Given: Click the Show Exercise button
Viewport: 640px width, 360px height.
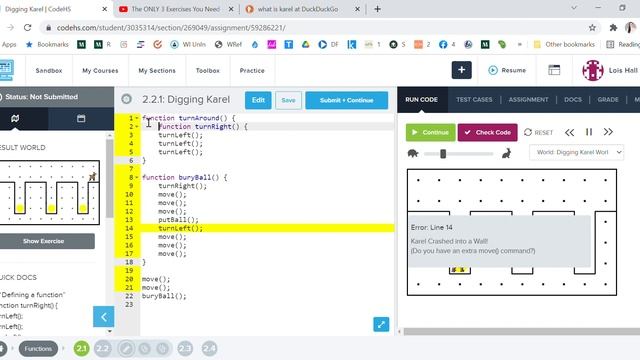Looking at the screenshot, I should [x=44, y=241].
